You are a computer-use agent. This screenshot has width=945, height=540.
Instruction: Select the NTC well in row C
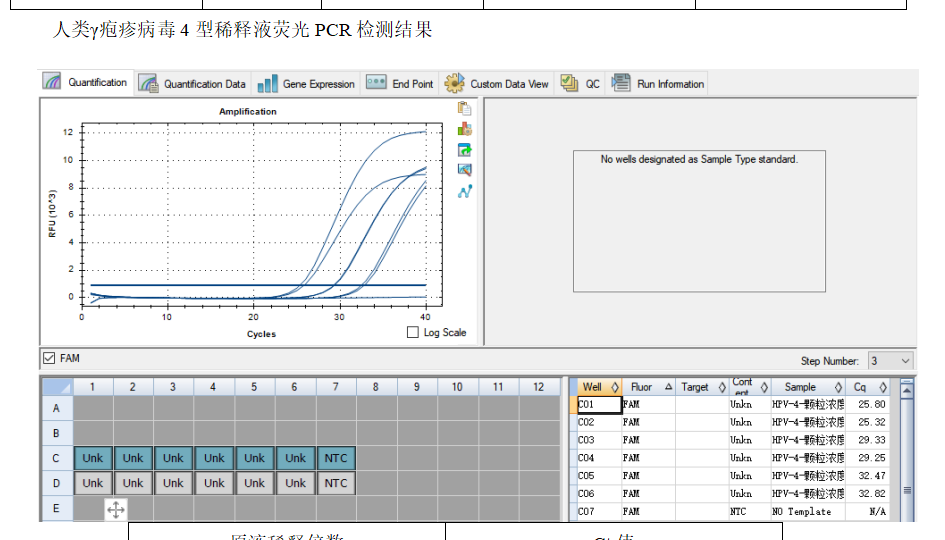click(336, 458)
